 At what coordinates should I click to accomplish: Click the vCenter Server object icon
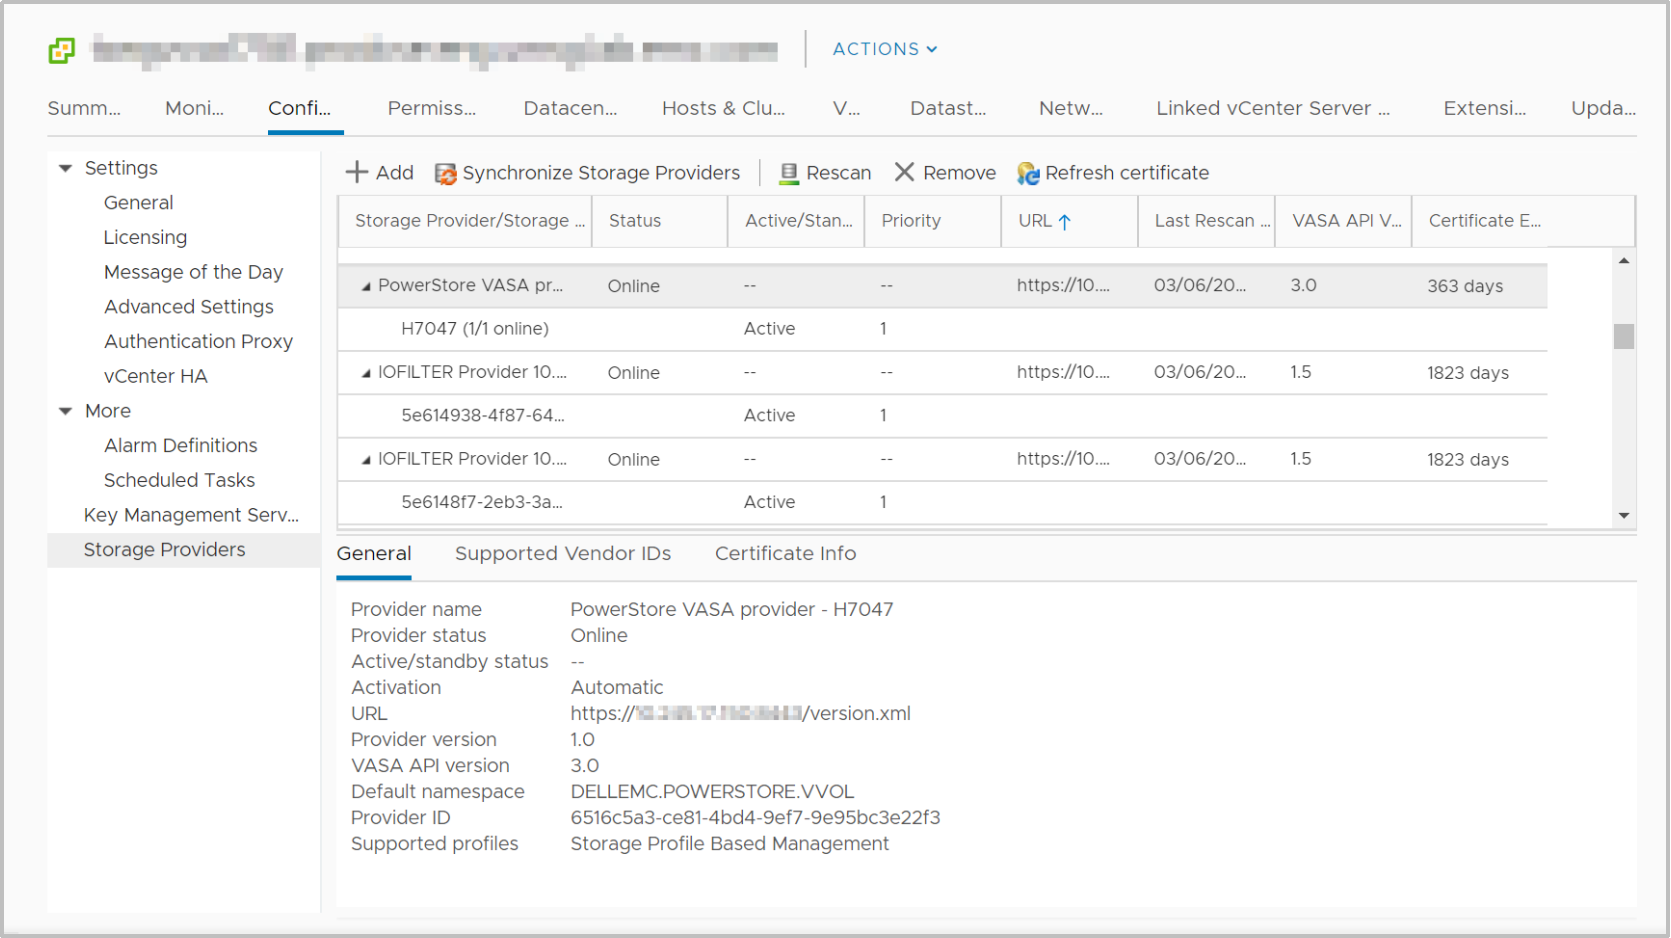[62, 50]
